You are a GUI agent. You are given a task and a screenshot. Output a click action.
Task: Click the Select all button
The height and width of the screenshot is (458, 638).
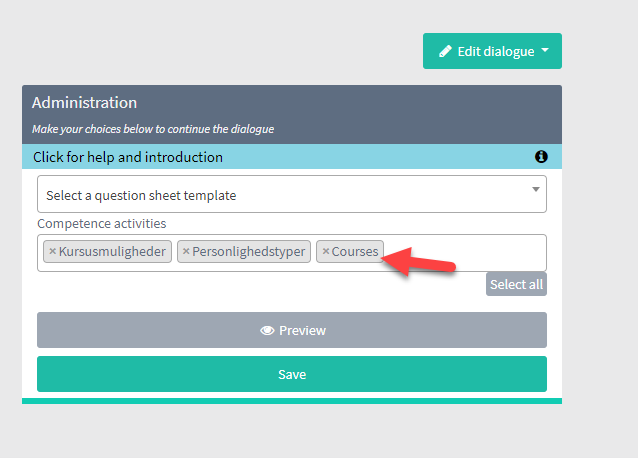(516, 284)
